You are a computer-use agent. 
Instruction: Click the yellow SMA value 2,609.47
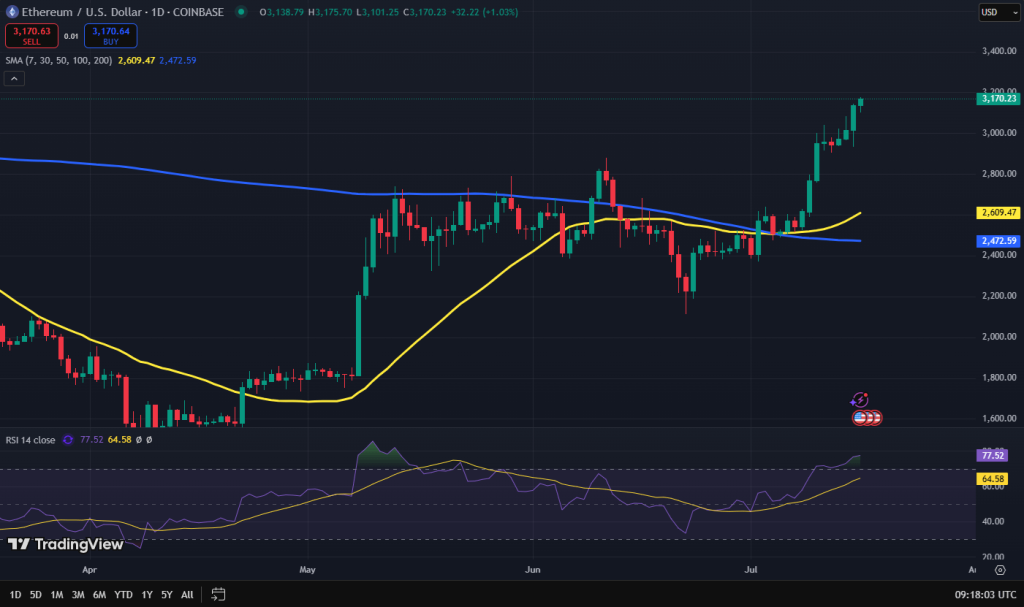click(x=136, y=60)
